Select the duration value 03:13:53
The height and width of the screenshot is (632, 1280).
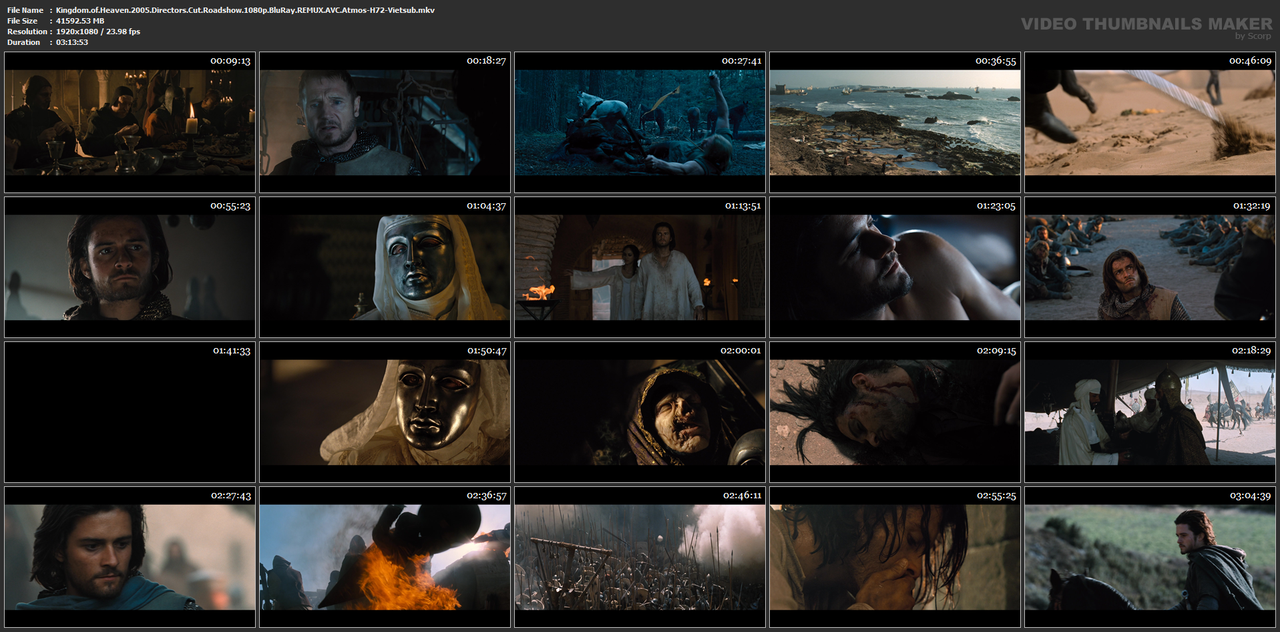[72, 43]
